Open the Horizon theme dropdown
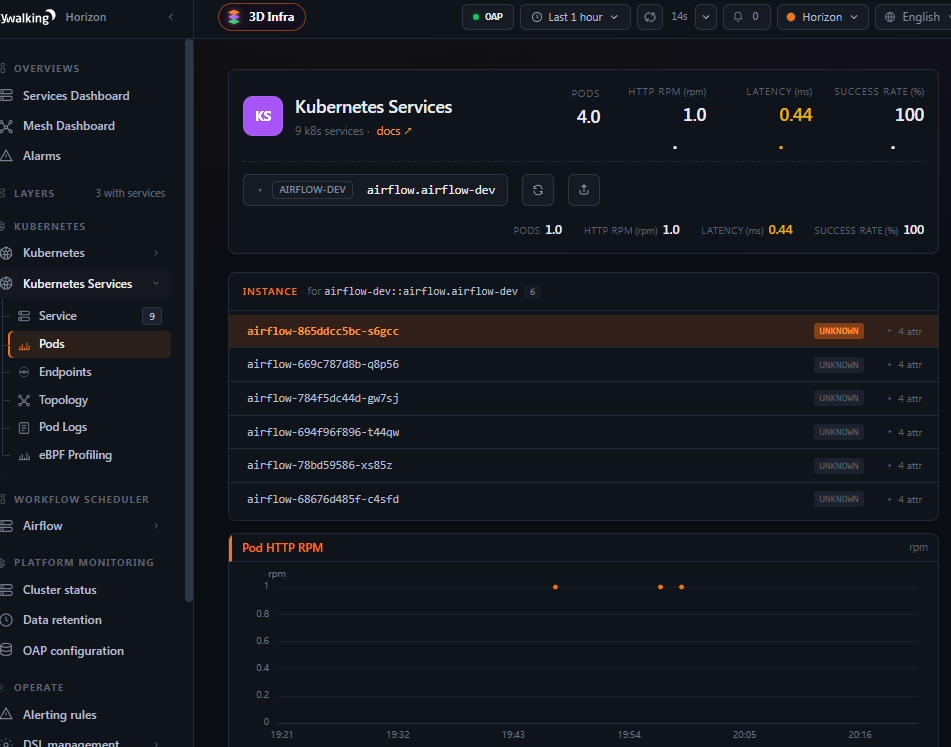 (x=822, y=17)
